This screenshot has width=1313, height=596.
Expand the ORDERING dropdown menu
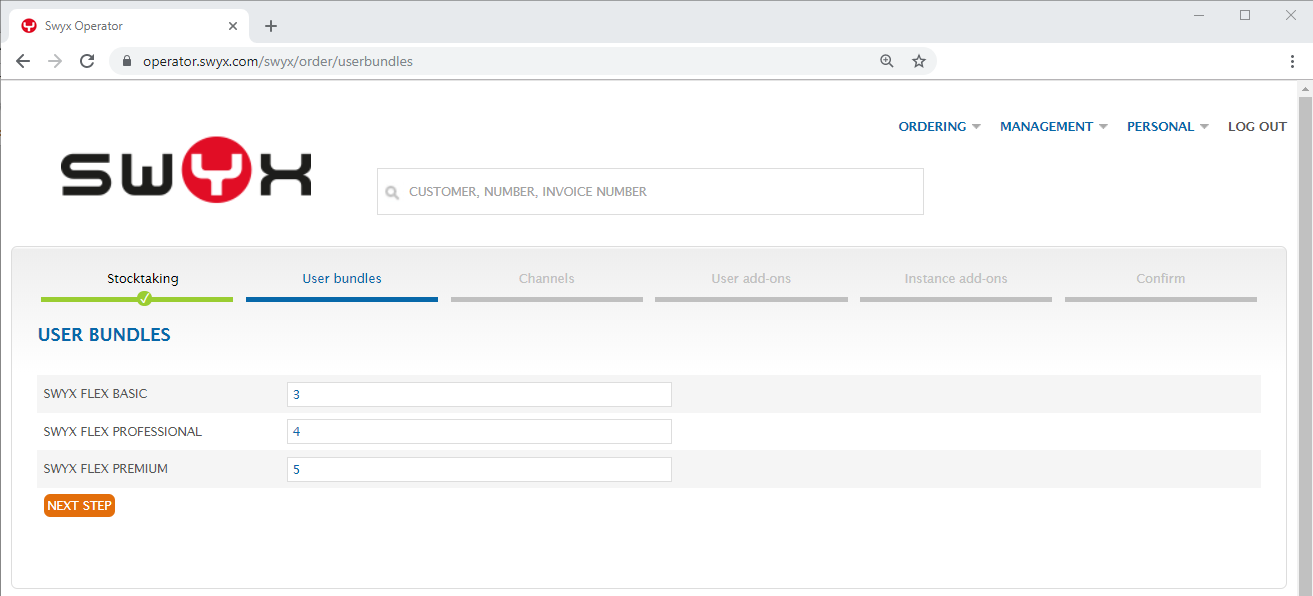(940, 127)
